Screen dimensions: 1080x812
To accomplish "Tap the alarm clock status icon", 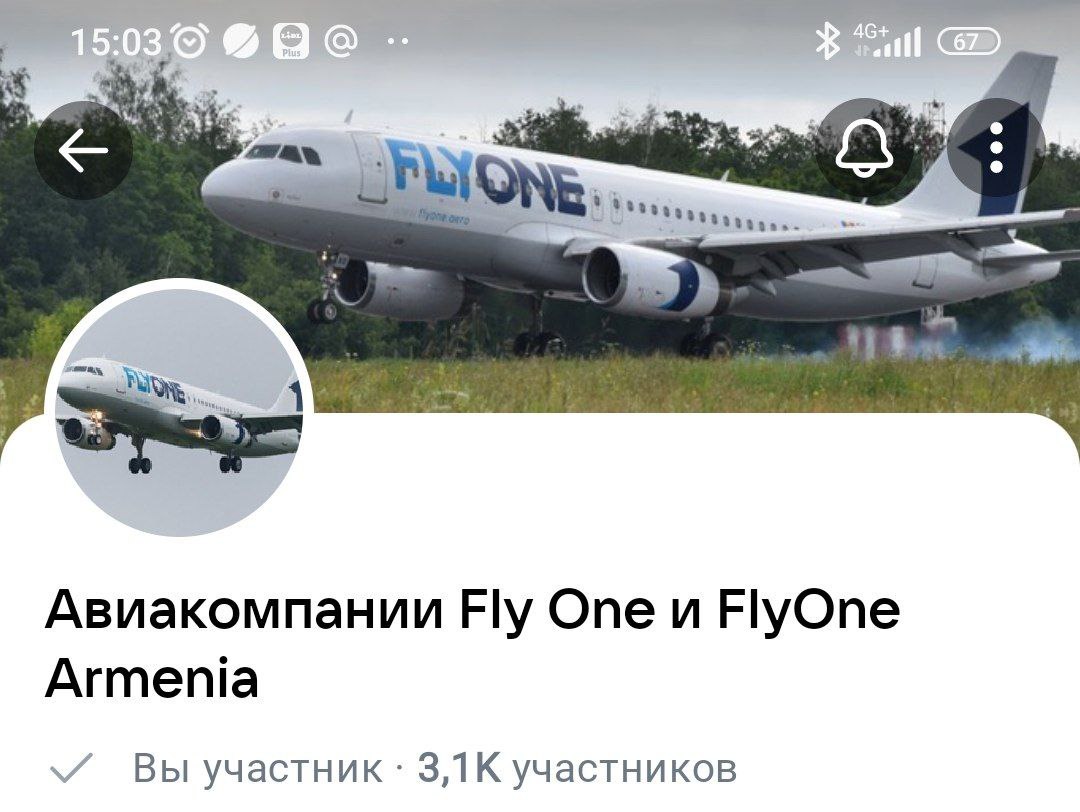I will (x=189, y=42).
